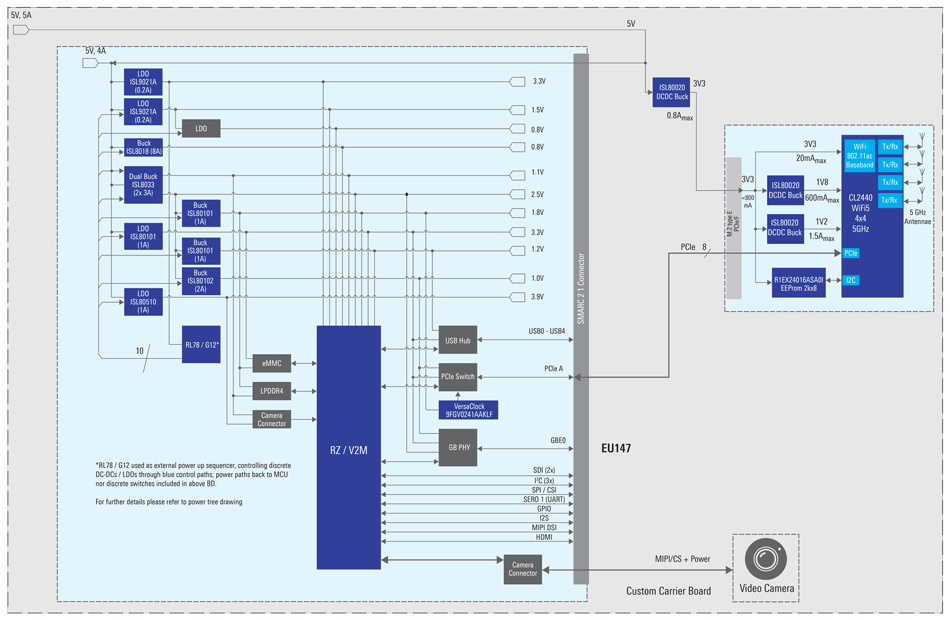Click the R1EX24016ASA0I EEProm block

799,282
